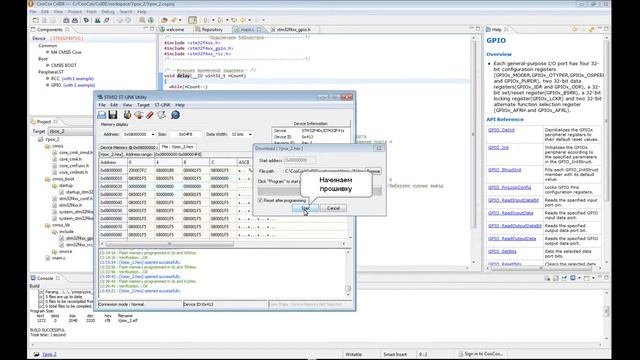The width and height of the screenshot is (640, 360).
Task: Open the GPIO_SetBits API reference link
Action: [x=502, y=251]
